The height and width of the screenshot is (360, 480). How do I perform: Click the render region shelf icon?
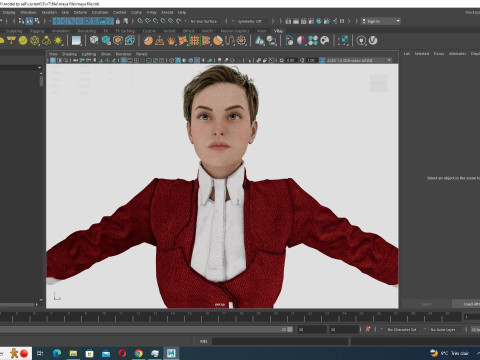[x=343, y=41]
